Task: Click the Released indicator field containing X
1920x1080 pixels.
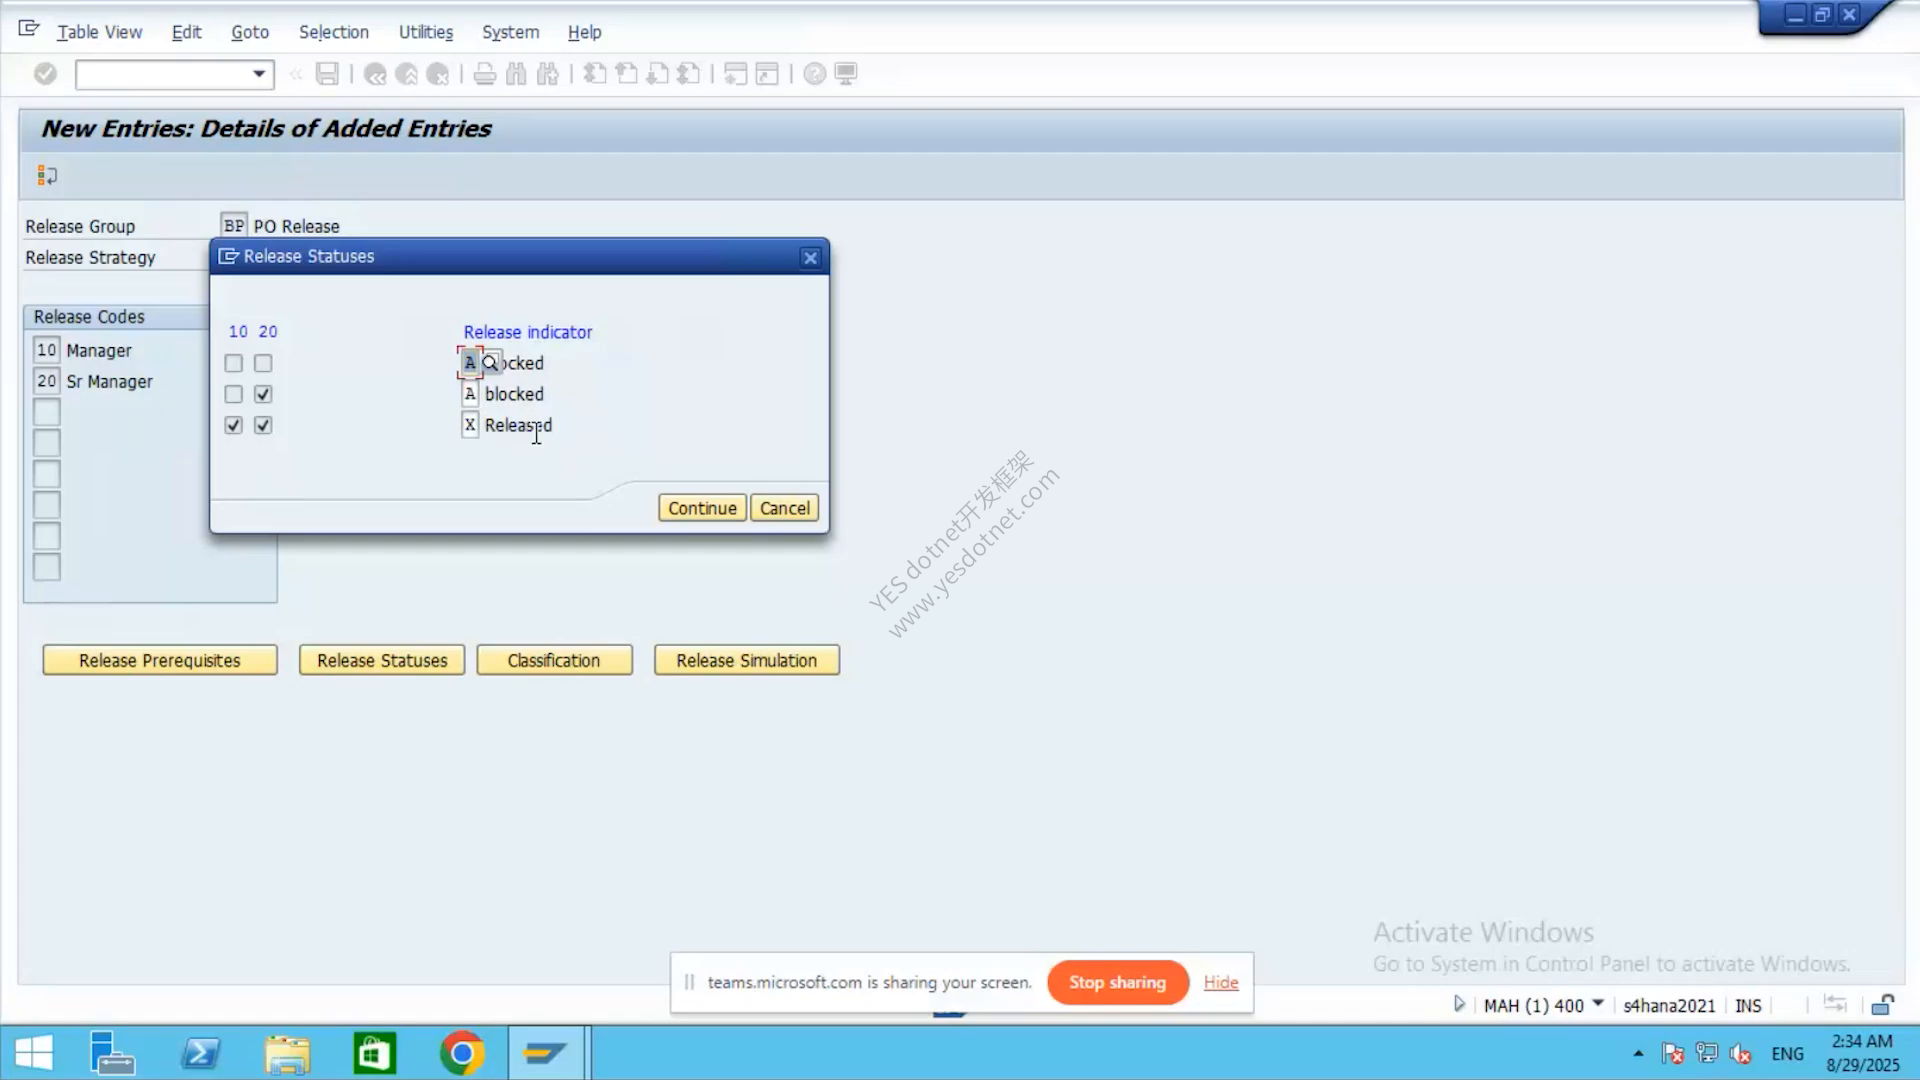Action: [470, 425]
